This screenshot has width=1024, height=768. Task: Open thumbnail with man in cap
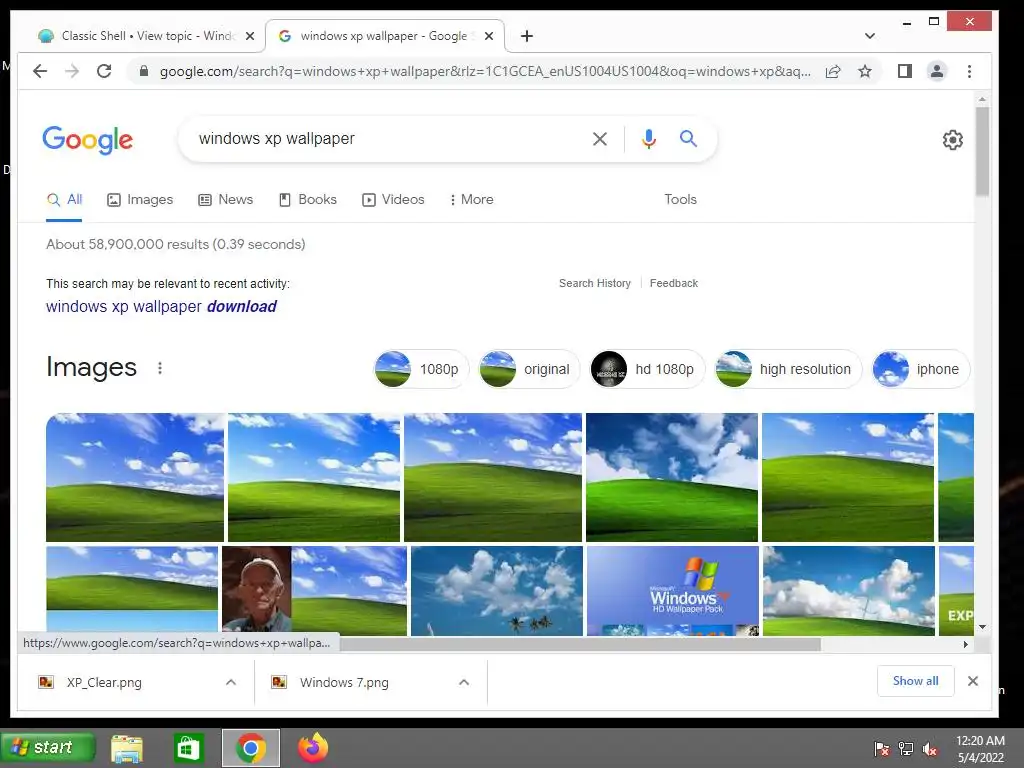tap(314, 591)
